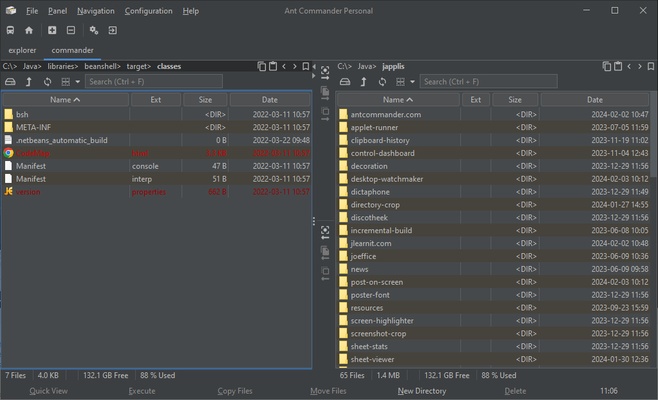Collapse the left panel with the small left triangle
The width and height of the screenshot is (658, 400).
(x=313, y=67)
